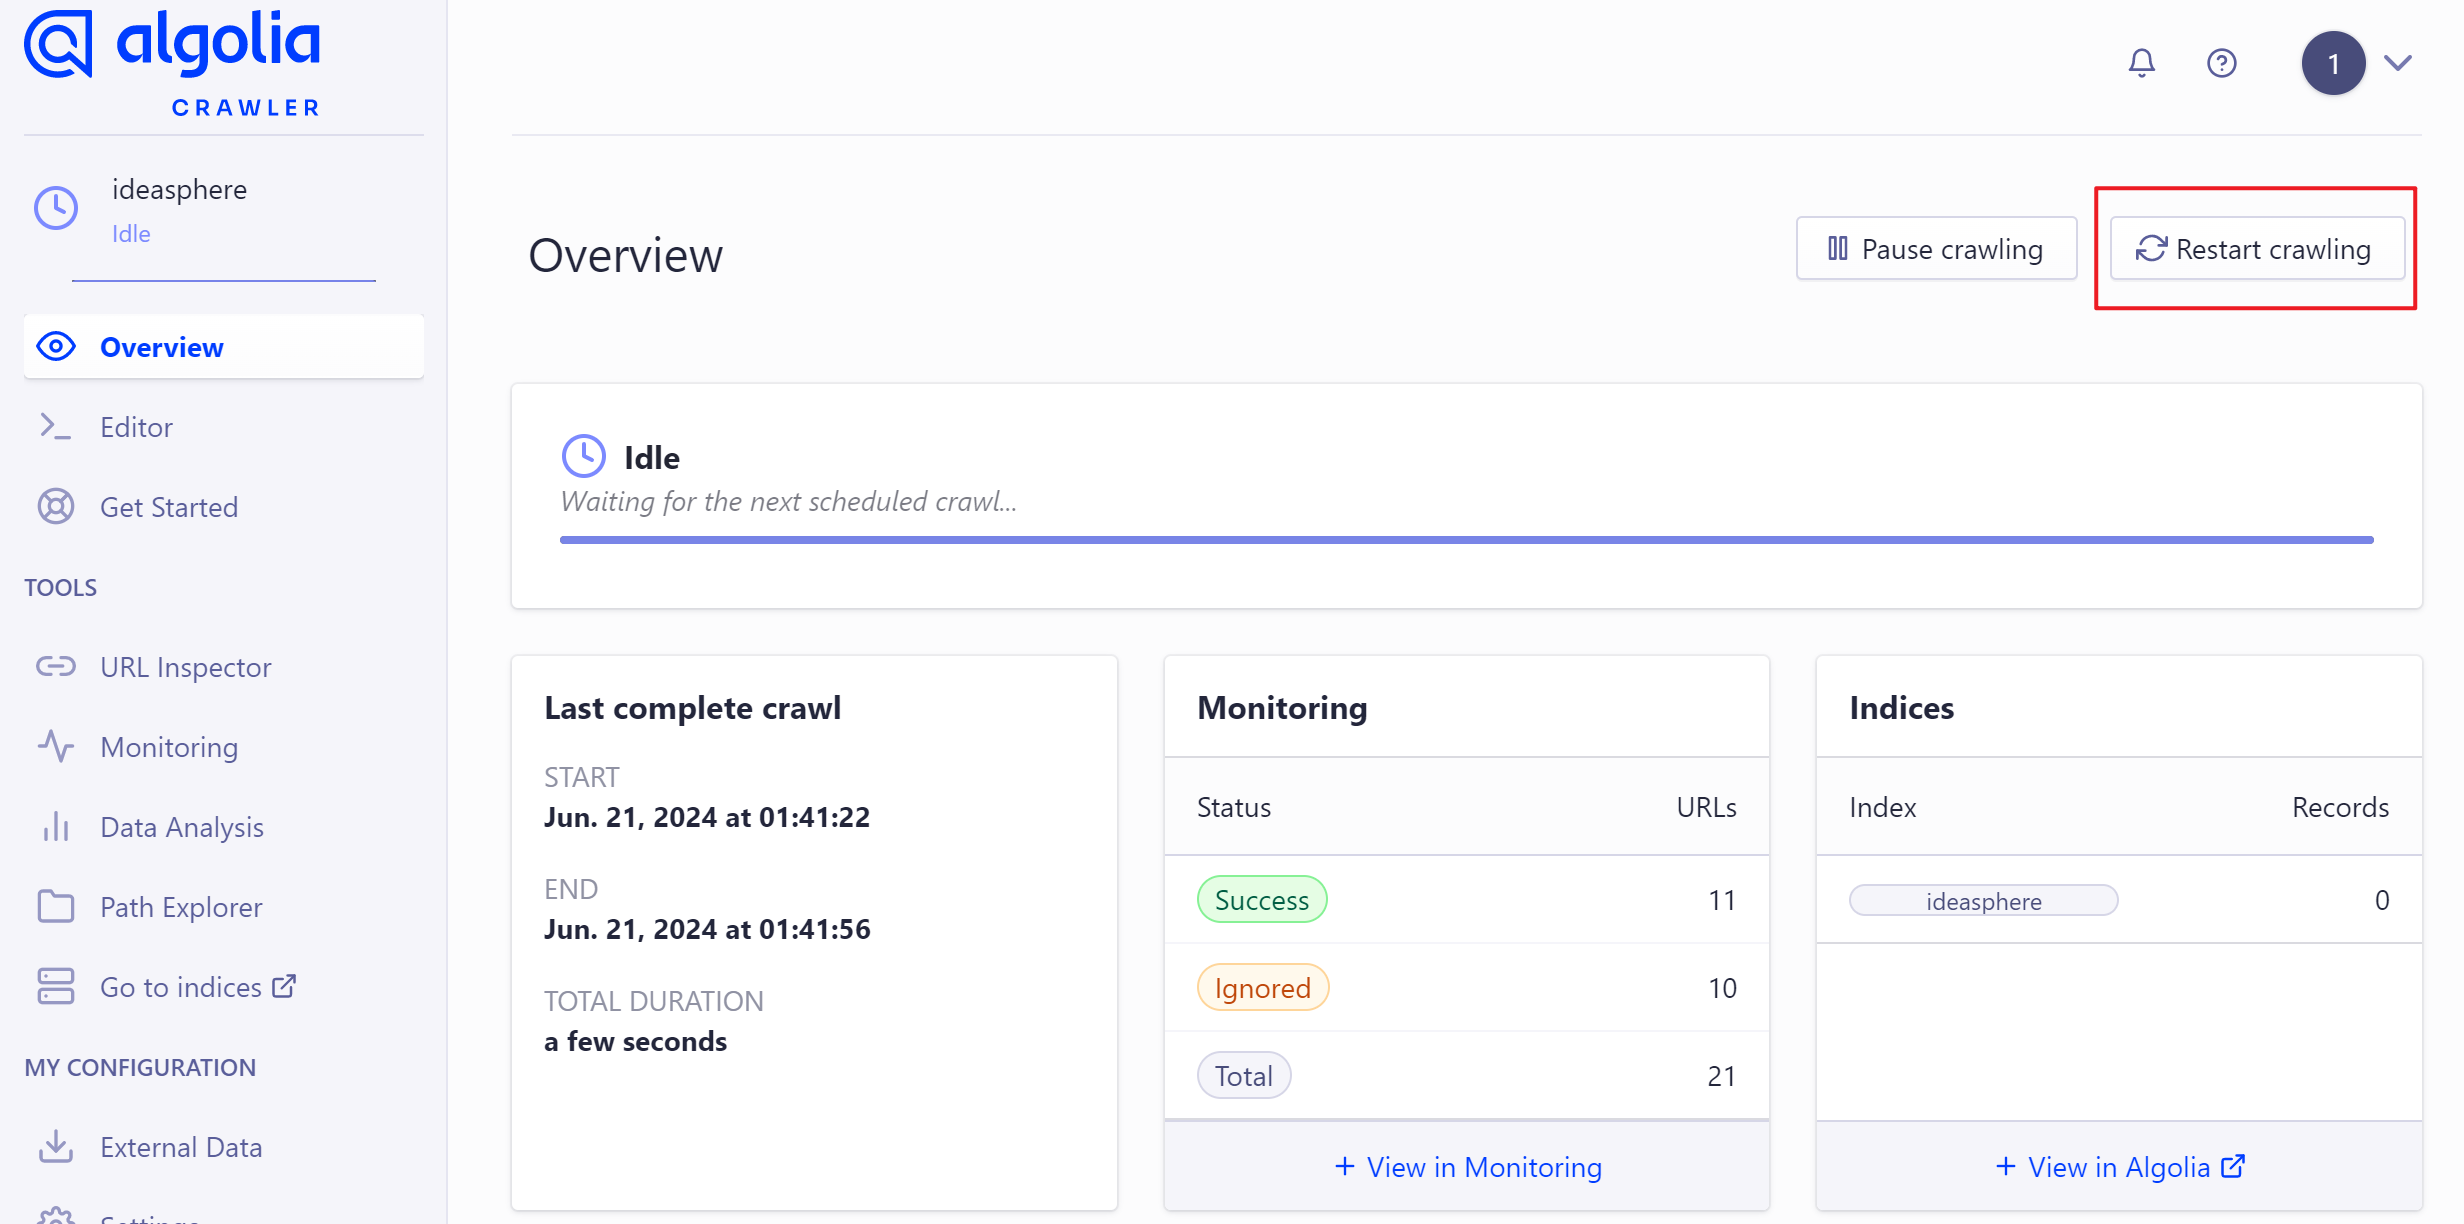Click the Ignored URL count 10
The height and width of the screenshot is (1224, 2464).
1721,988
